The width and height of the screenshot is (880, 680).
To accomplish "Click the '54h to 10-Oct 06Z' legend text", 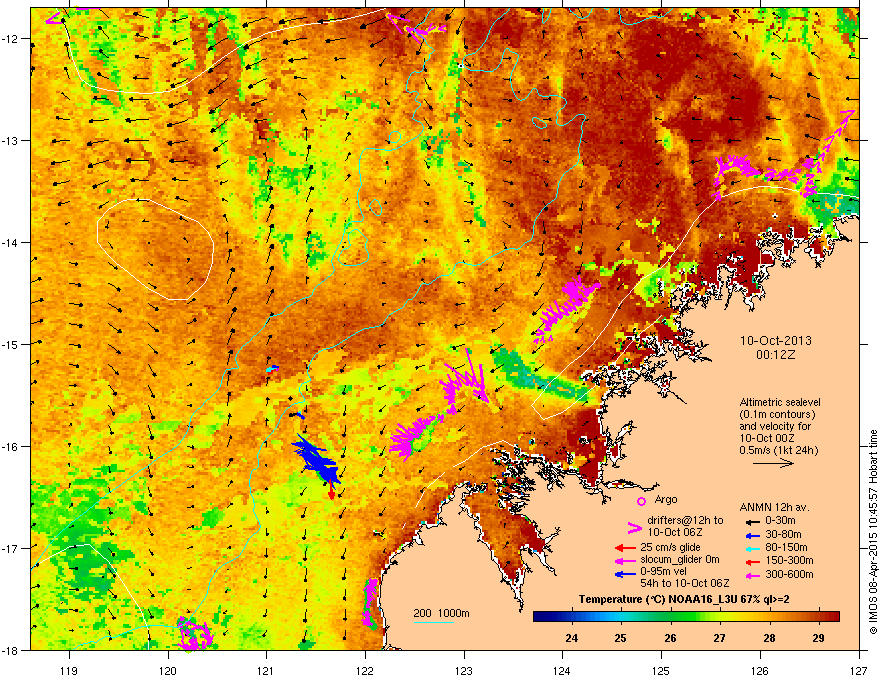I will [x=685, y=583].
